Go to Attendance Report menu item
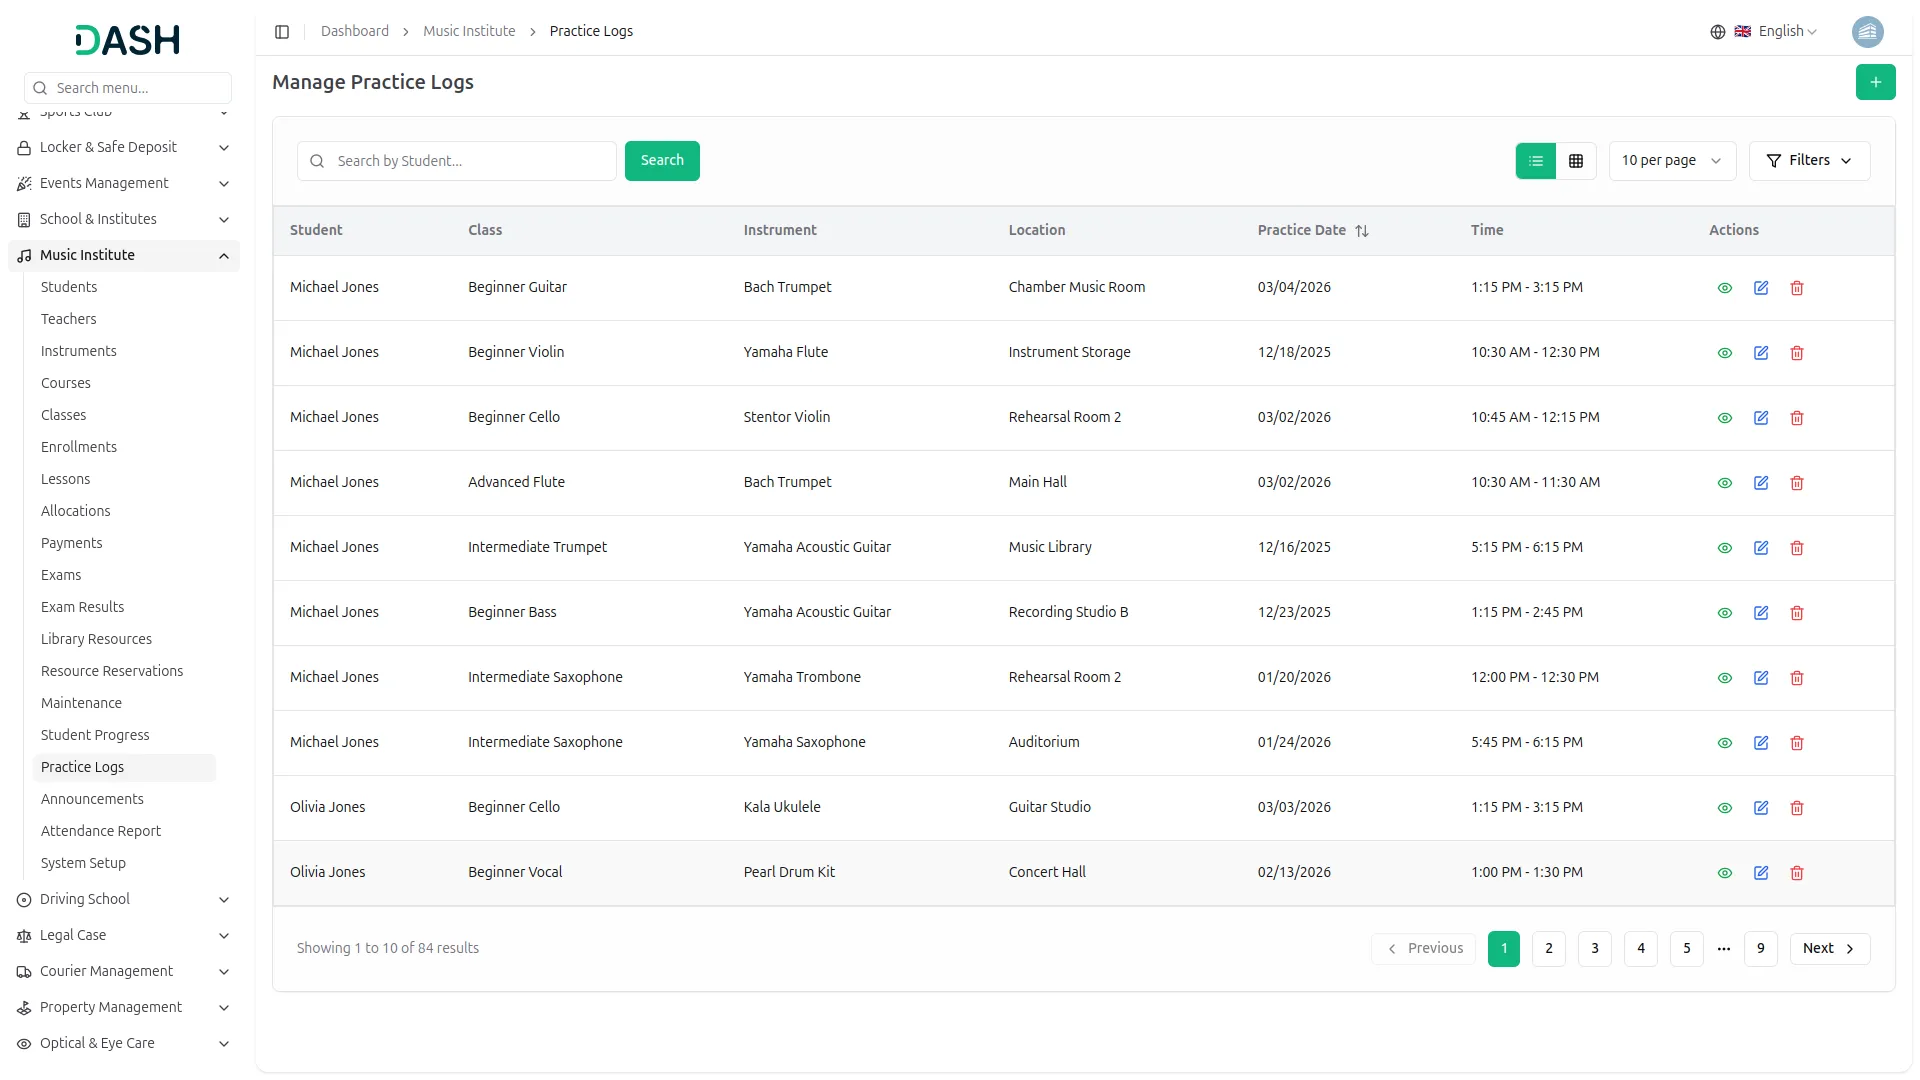The image size is (1920, 1080). click(100, 831)
